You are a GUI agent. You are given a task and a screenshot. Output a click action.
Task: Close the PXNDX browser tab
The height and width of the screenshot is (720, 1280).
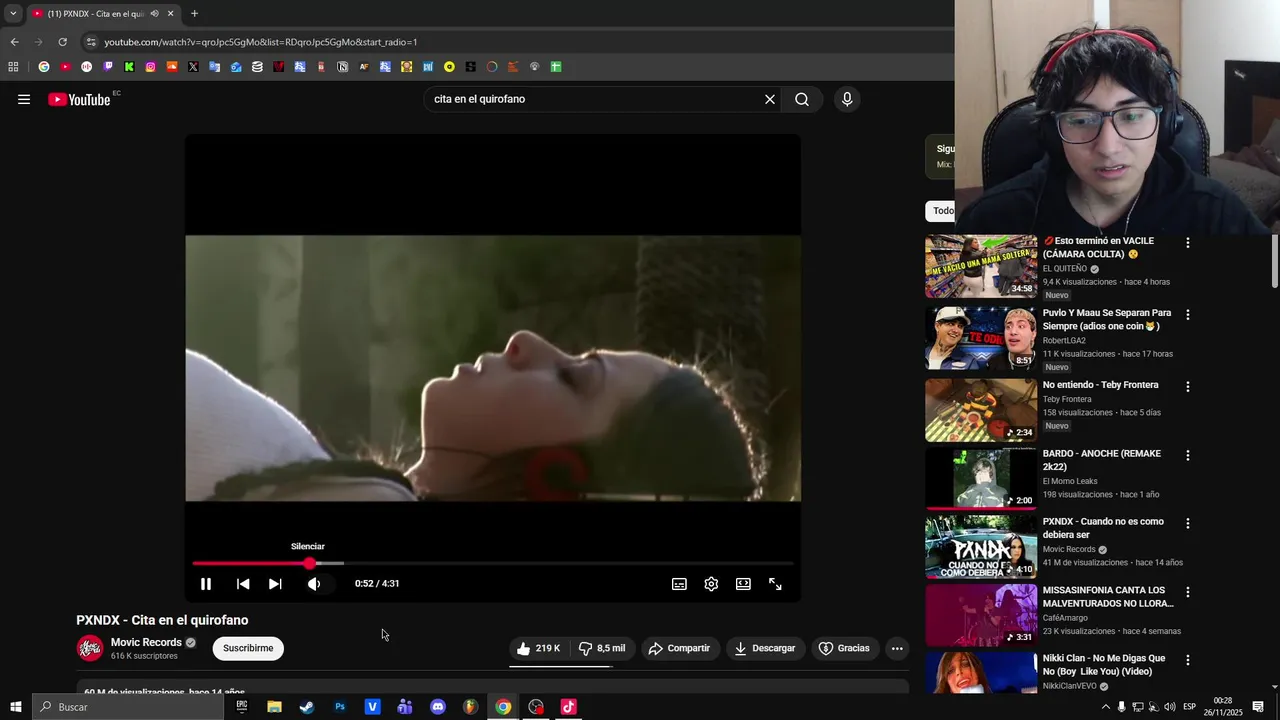coord(170,14)
